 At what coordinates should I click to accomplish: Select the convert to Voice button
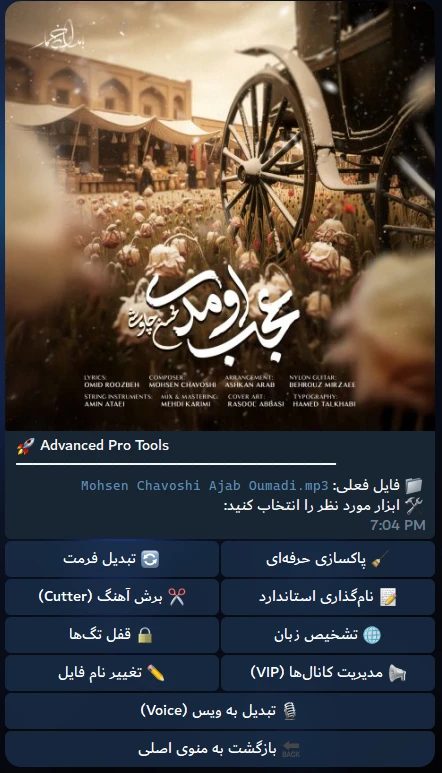[x=220, y=711]
